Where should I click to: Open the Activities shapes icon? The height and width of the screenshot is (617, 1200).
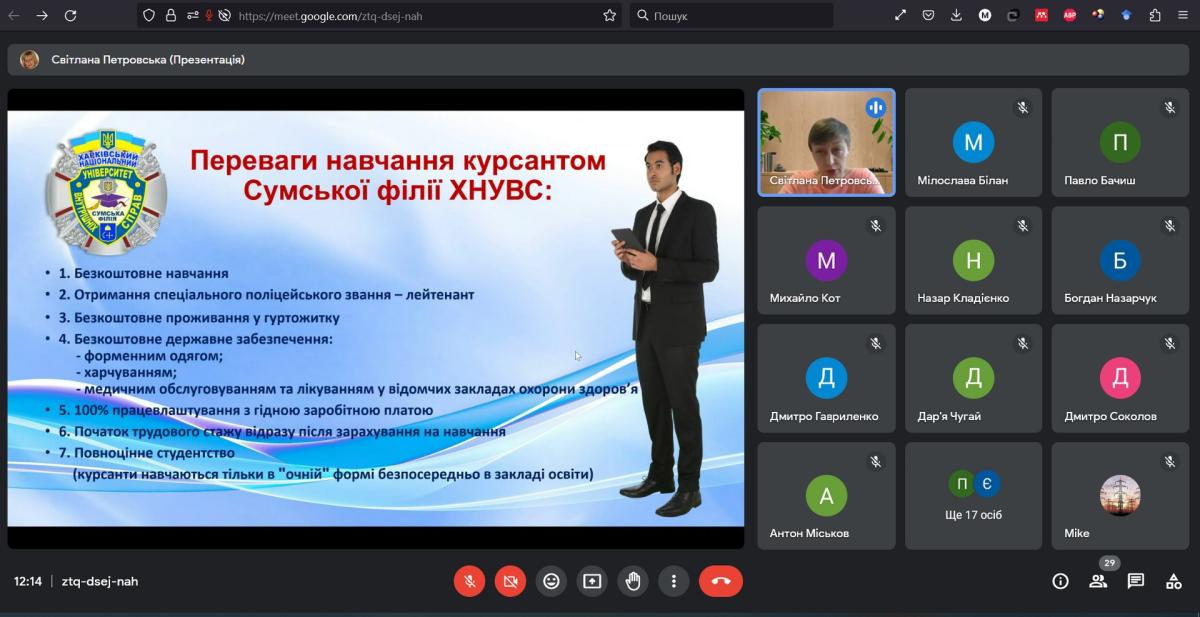pos(1174,581)
